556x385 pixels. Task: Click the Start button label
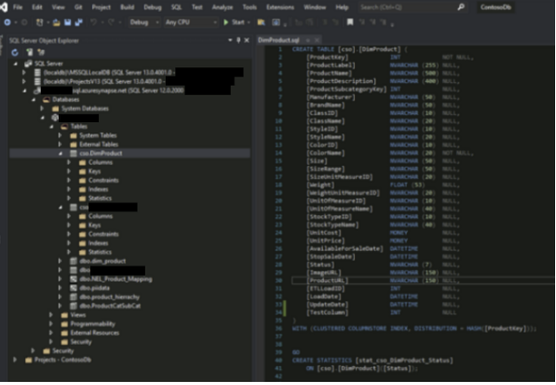pos(238,22)
